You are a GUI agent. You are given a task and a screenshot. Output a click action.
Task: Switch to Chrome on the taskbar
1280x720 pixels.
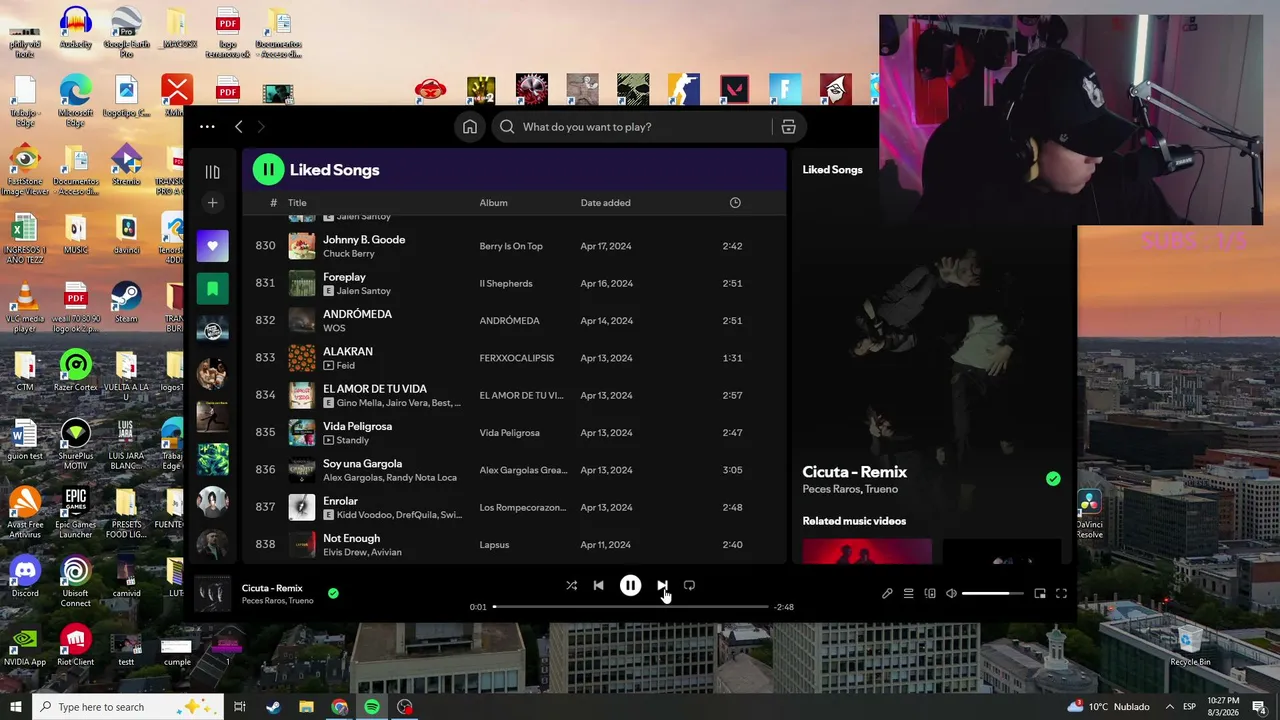tap(339, 707)
